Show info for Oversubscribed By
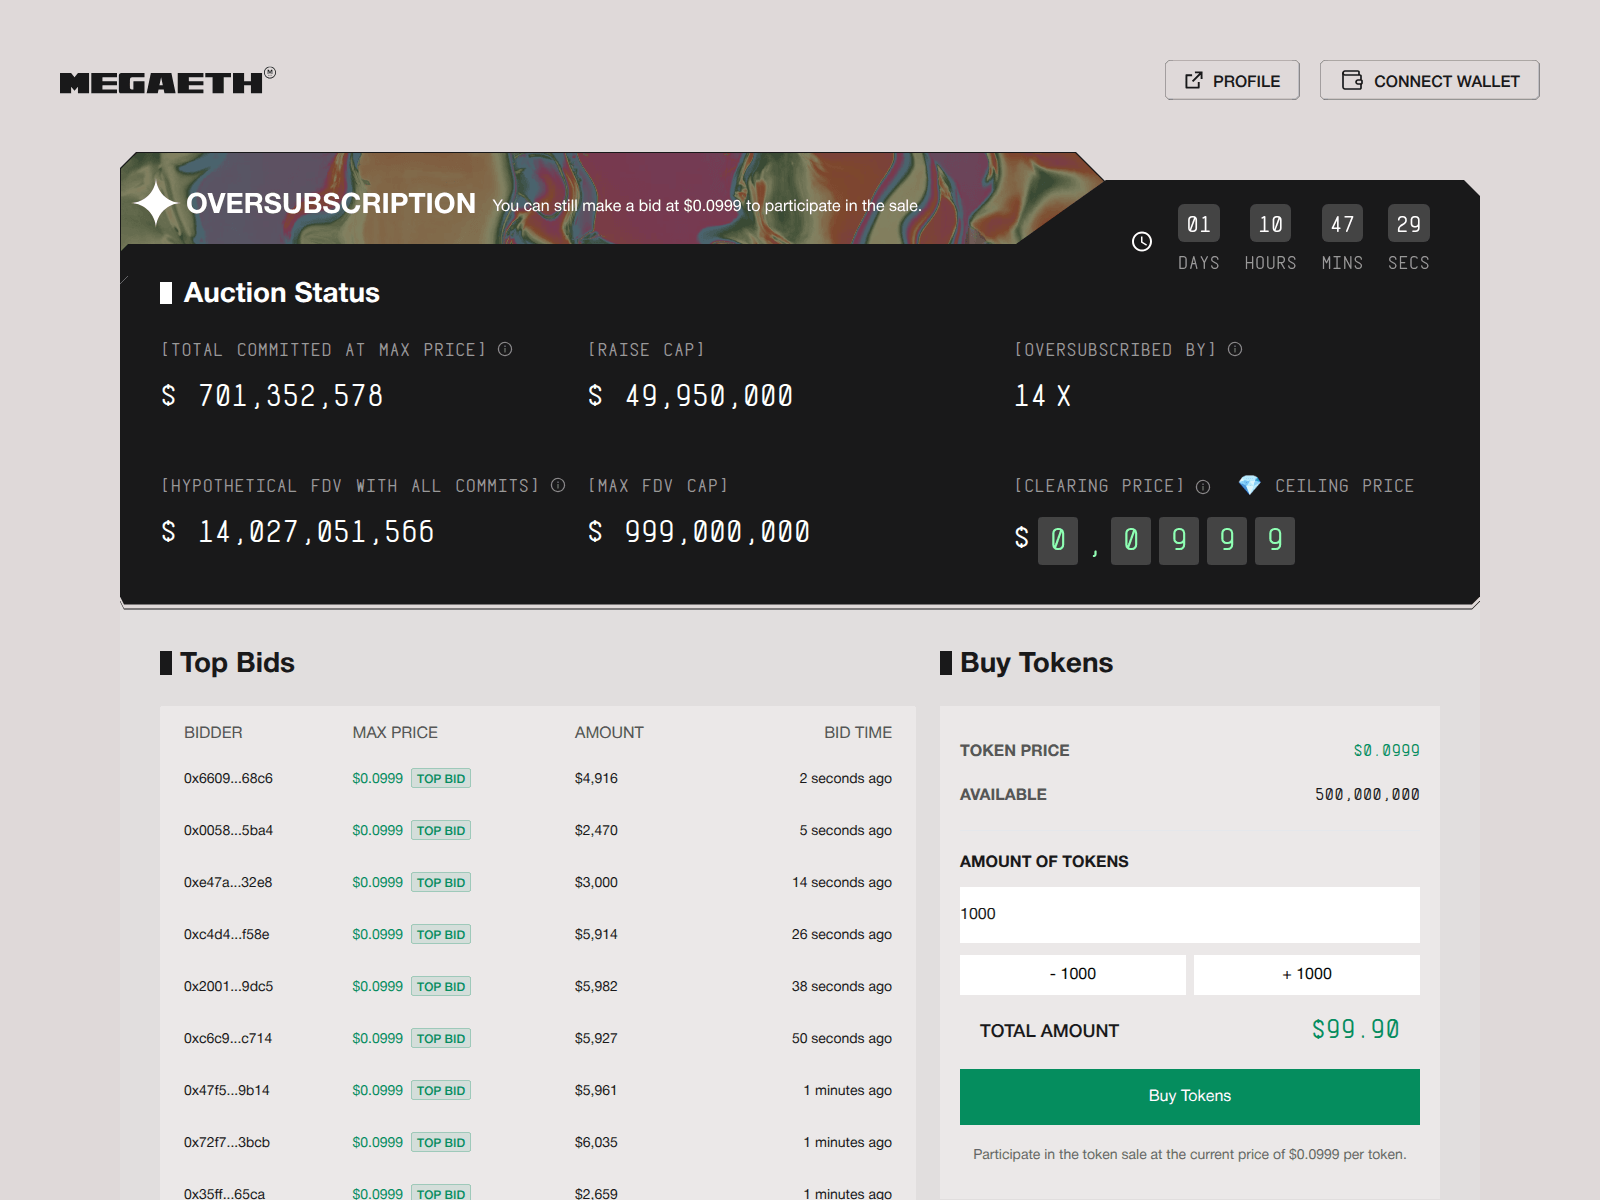Screen dimensions: 1600x1200 (1235, 349)
